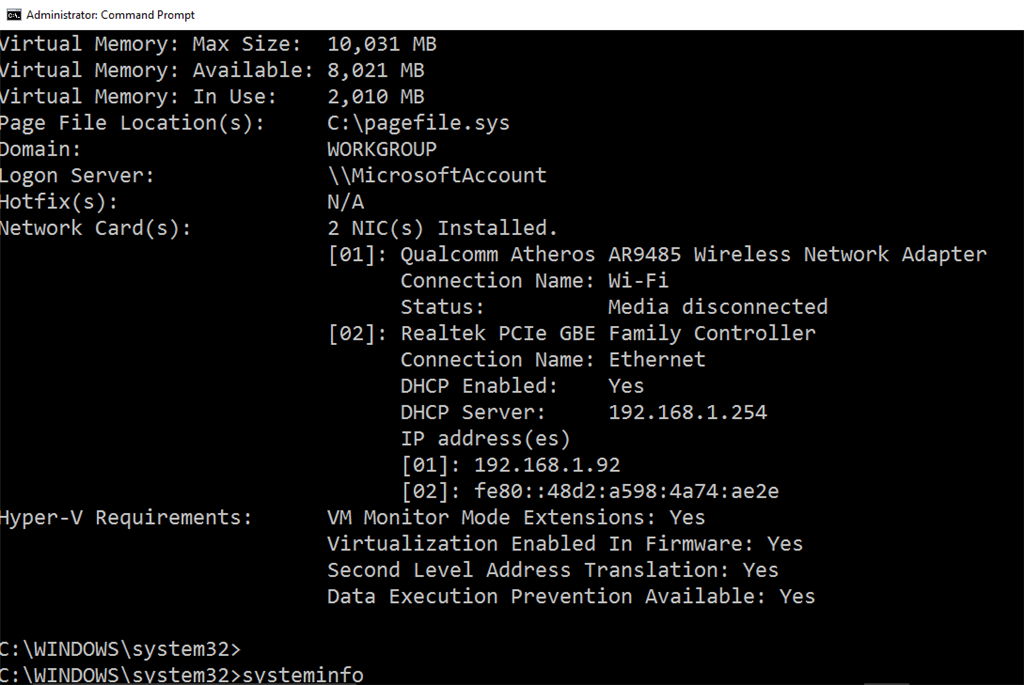Click the Hyper-V Requirements label
The image size is (1024, 685).
click(x=125, y=518)
